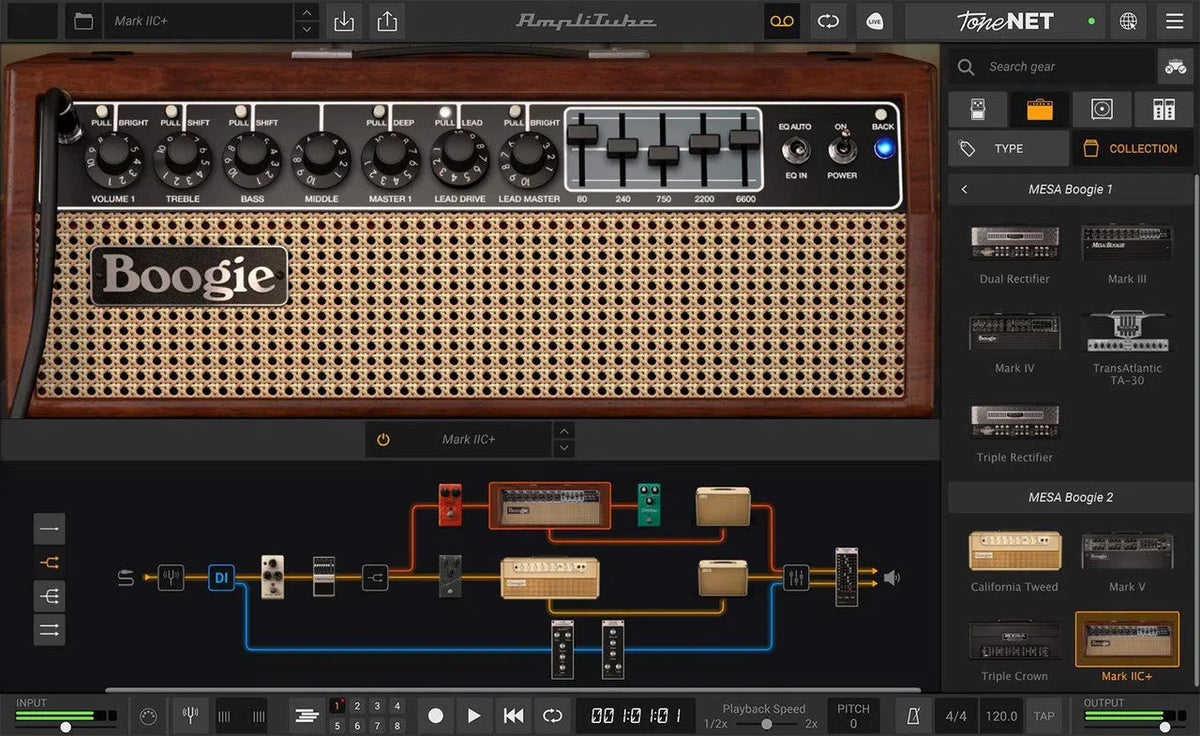Switch to the COLLECTION tab
Viewport: 1200px width, 736px height.
(1131, 148)
